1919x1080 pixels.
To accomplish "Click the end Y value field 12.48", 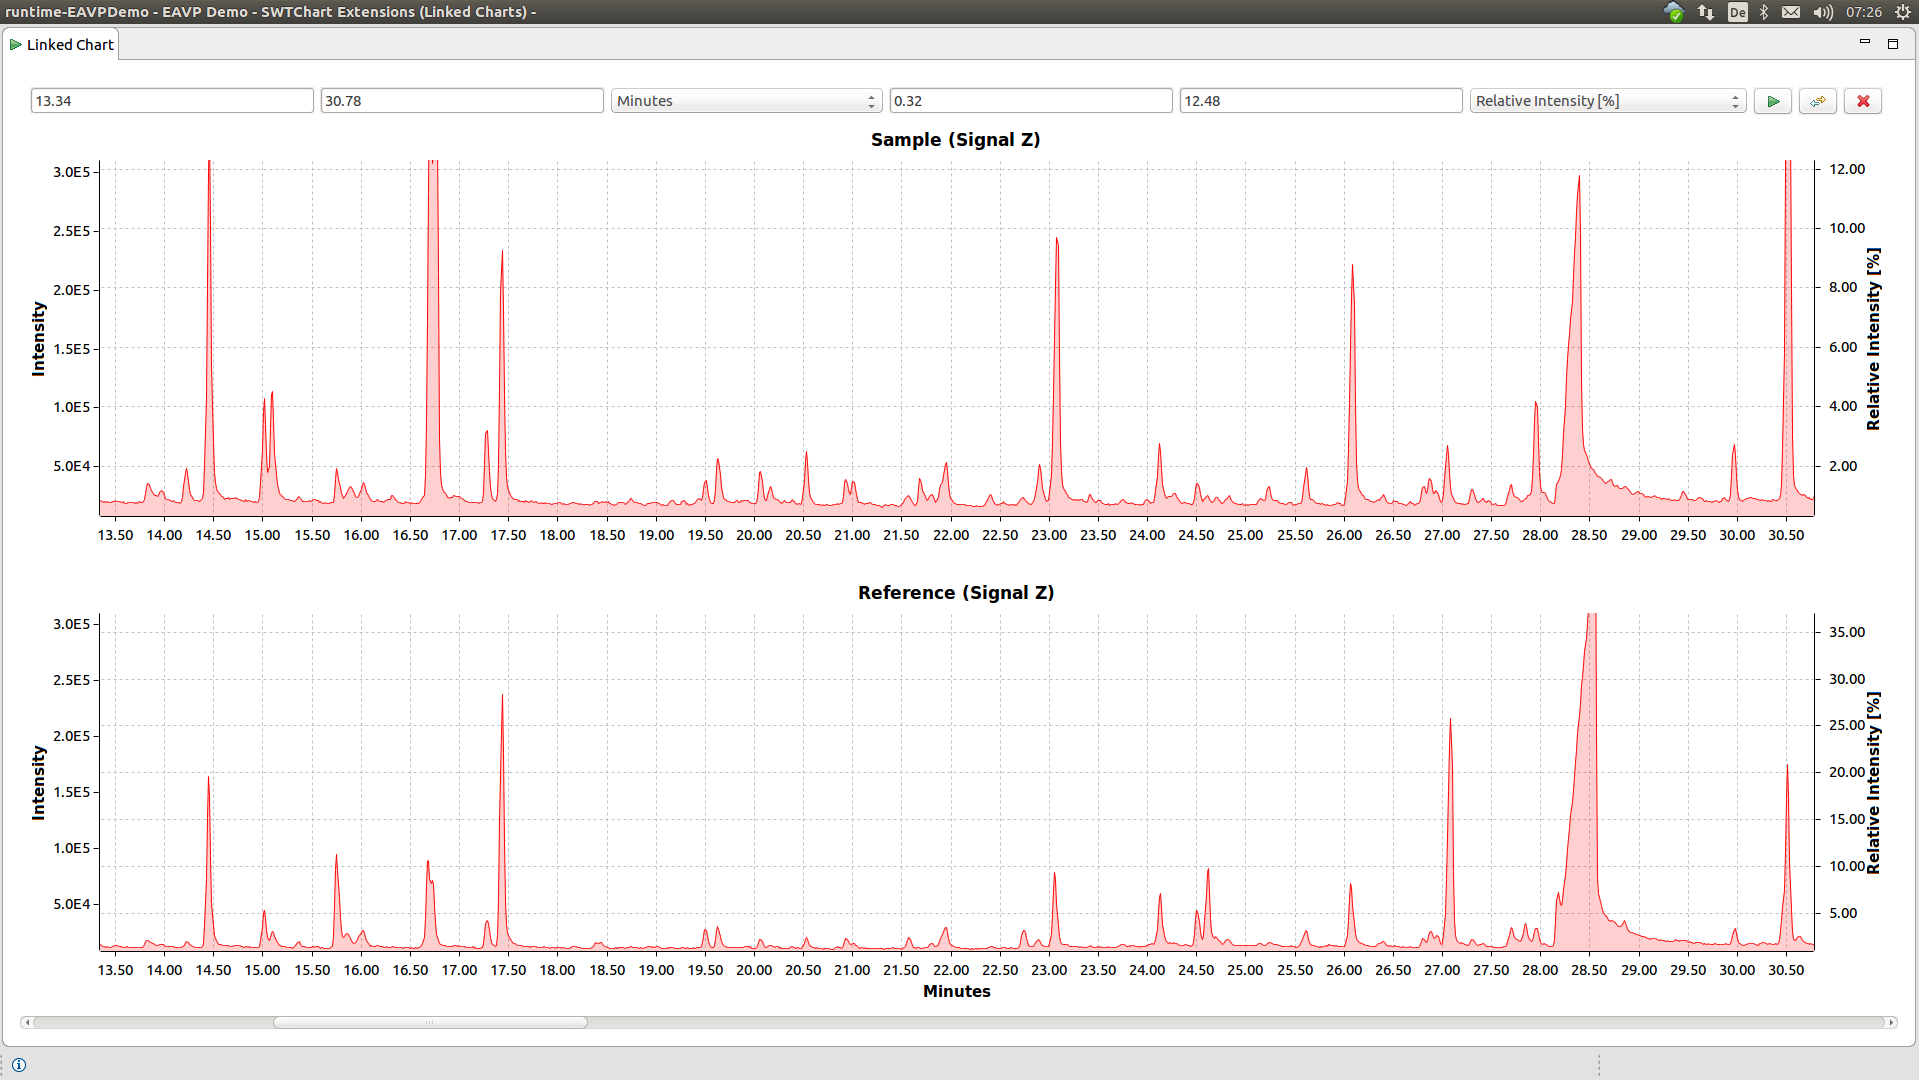I will coord(1321,101).
